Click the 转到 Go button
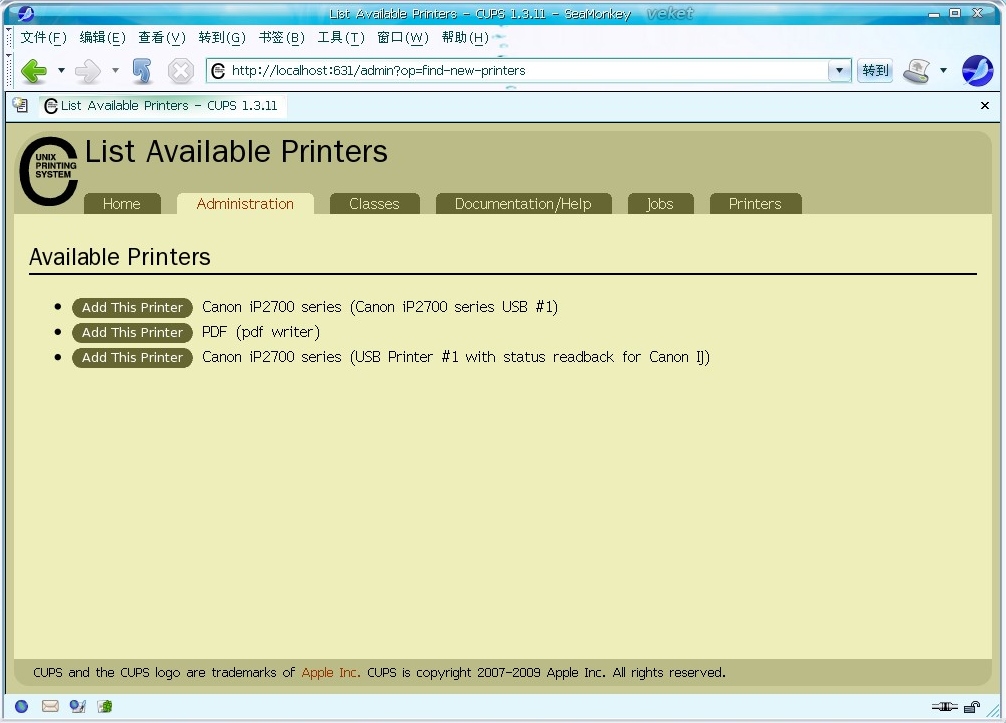1006x723 pixels. (x=875, y=71)
